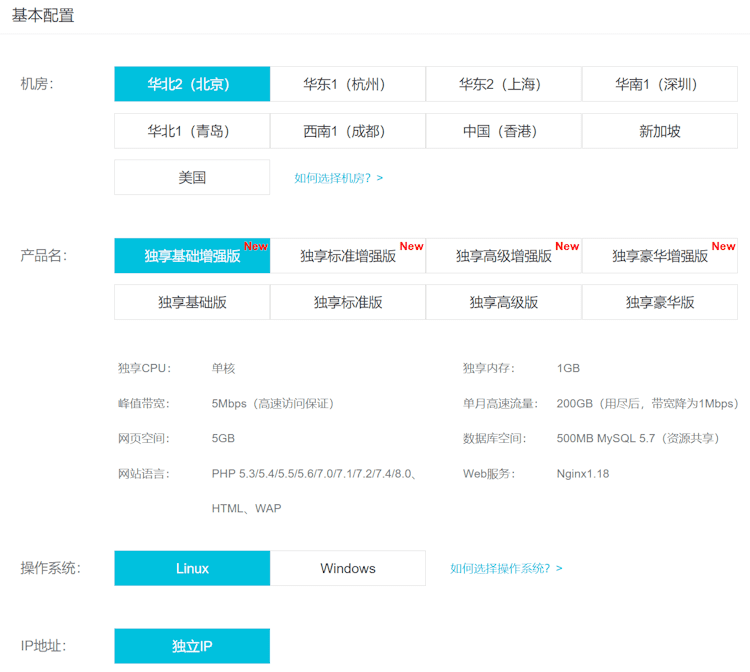750x672 pixels.
Task: Select 华北1（青岛） data center
Action: (x=192, y=131)
